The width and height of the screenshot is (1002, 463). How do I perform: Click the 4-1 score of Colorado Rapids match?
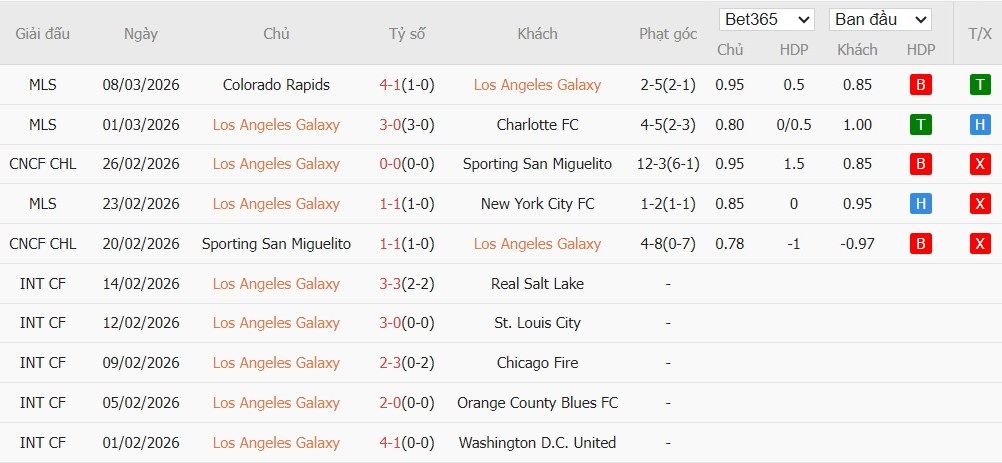(x=390, y=85)
